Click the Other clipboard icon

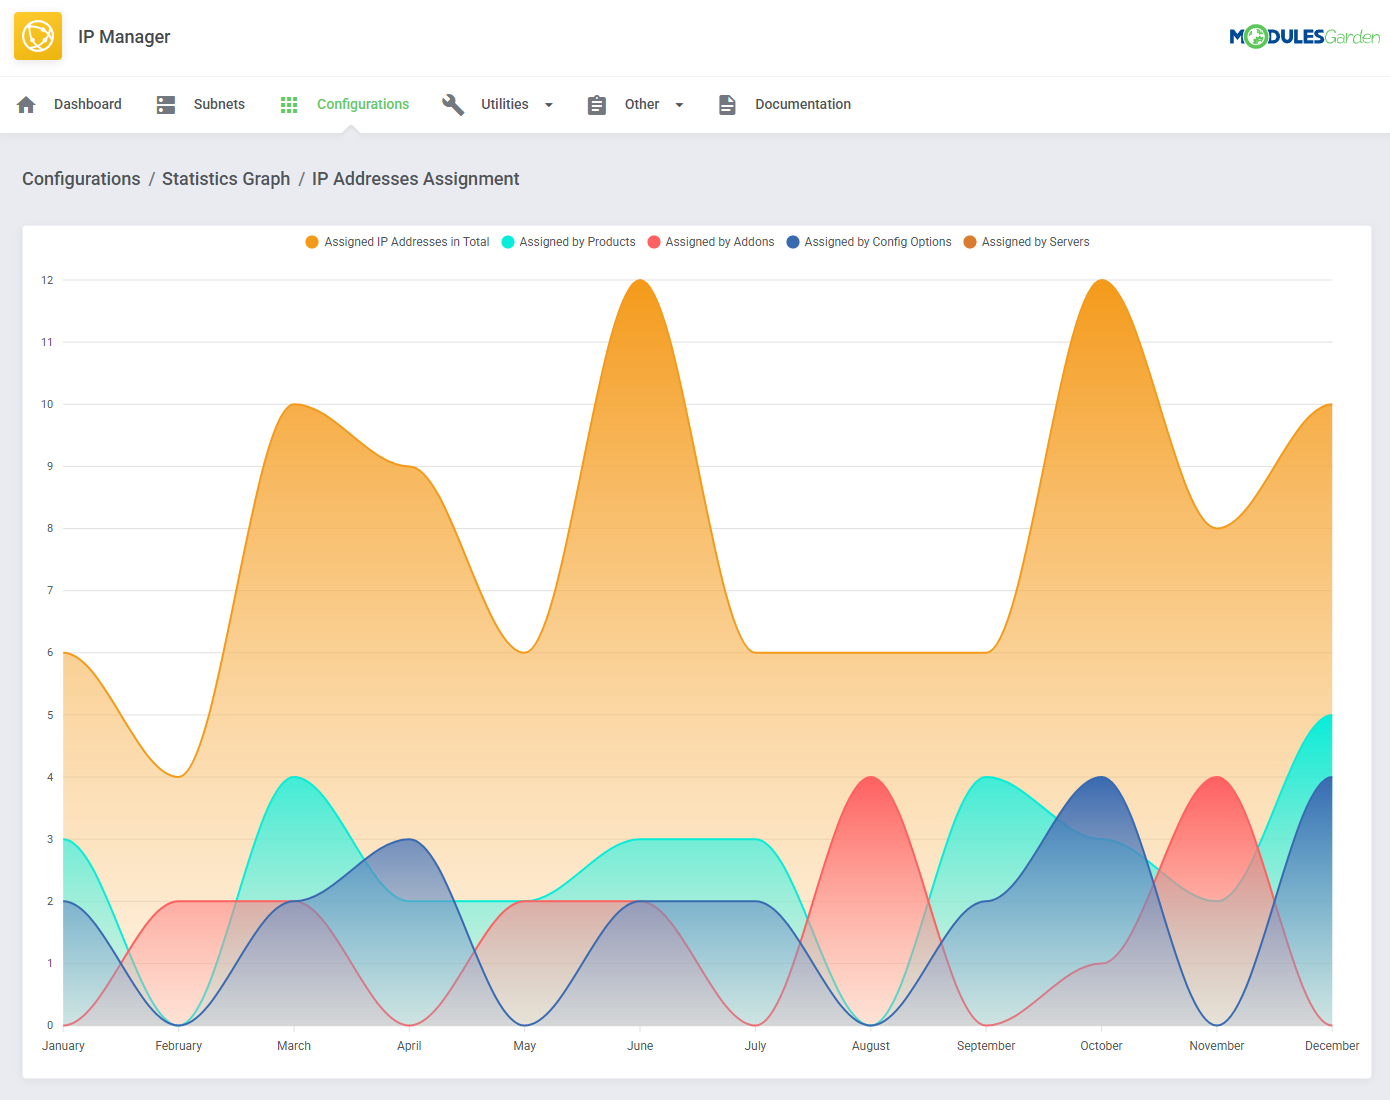click(x=597, y=105)
